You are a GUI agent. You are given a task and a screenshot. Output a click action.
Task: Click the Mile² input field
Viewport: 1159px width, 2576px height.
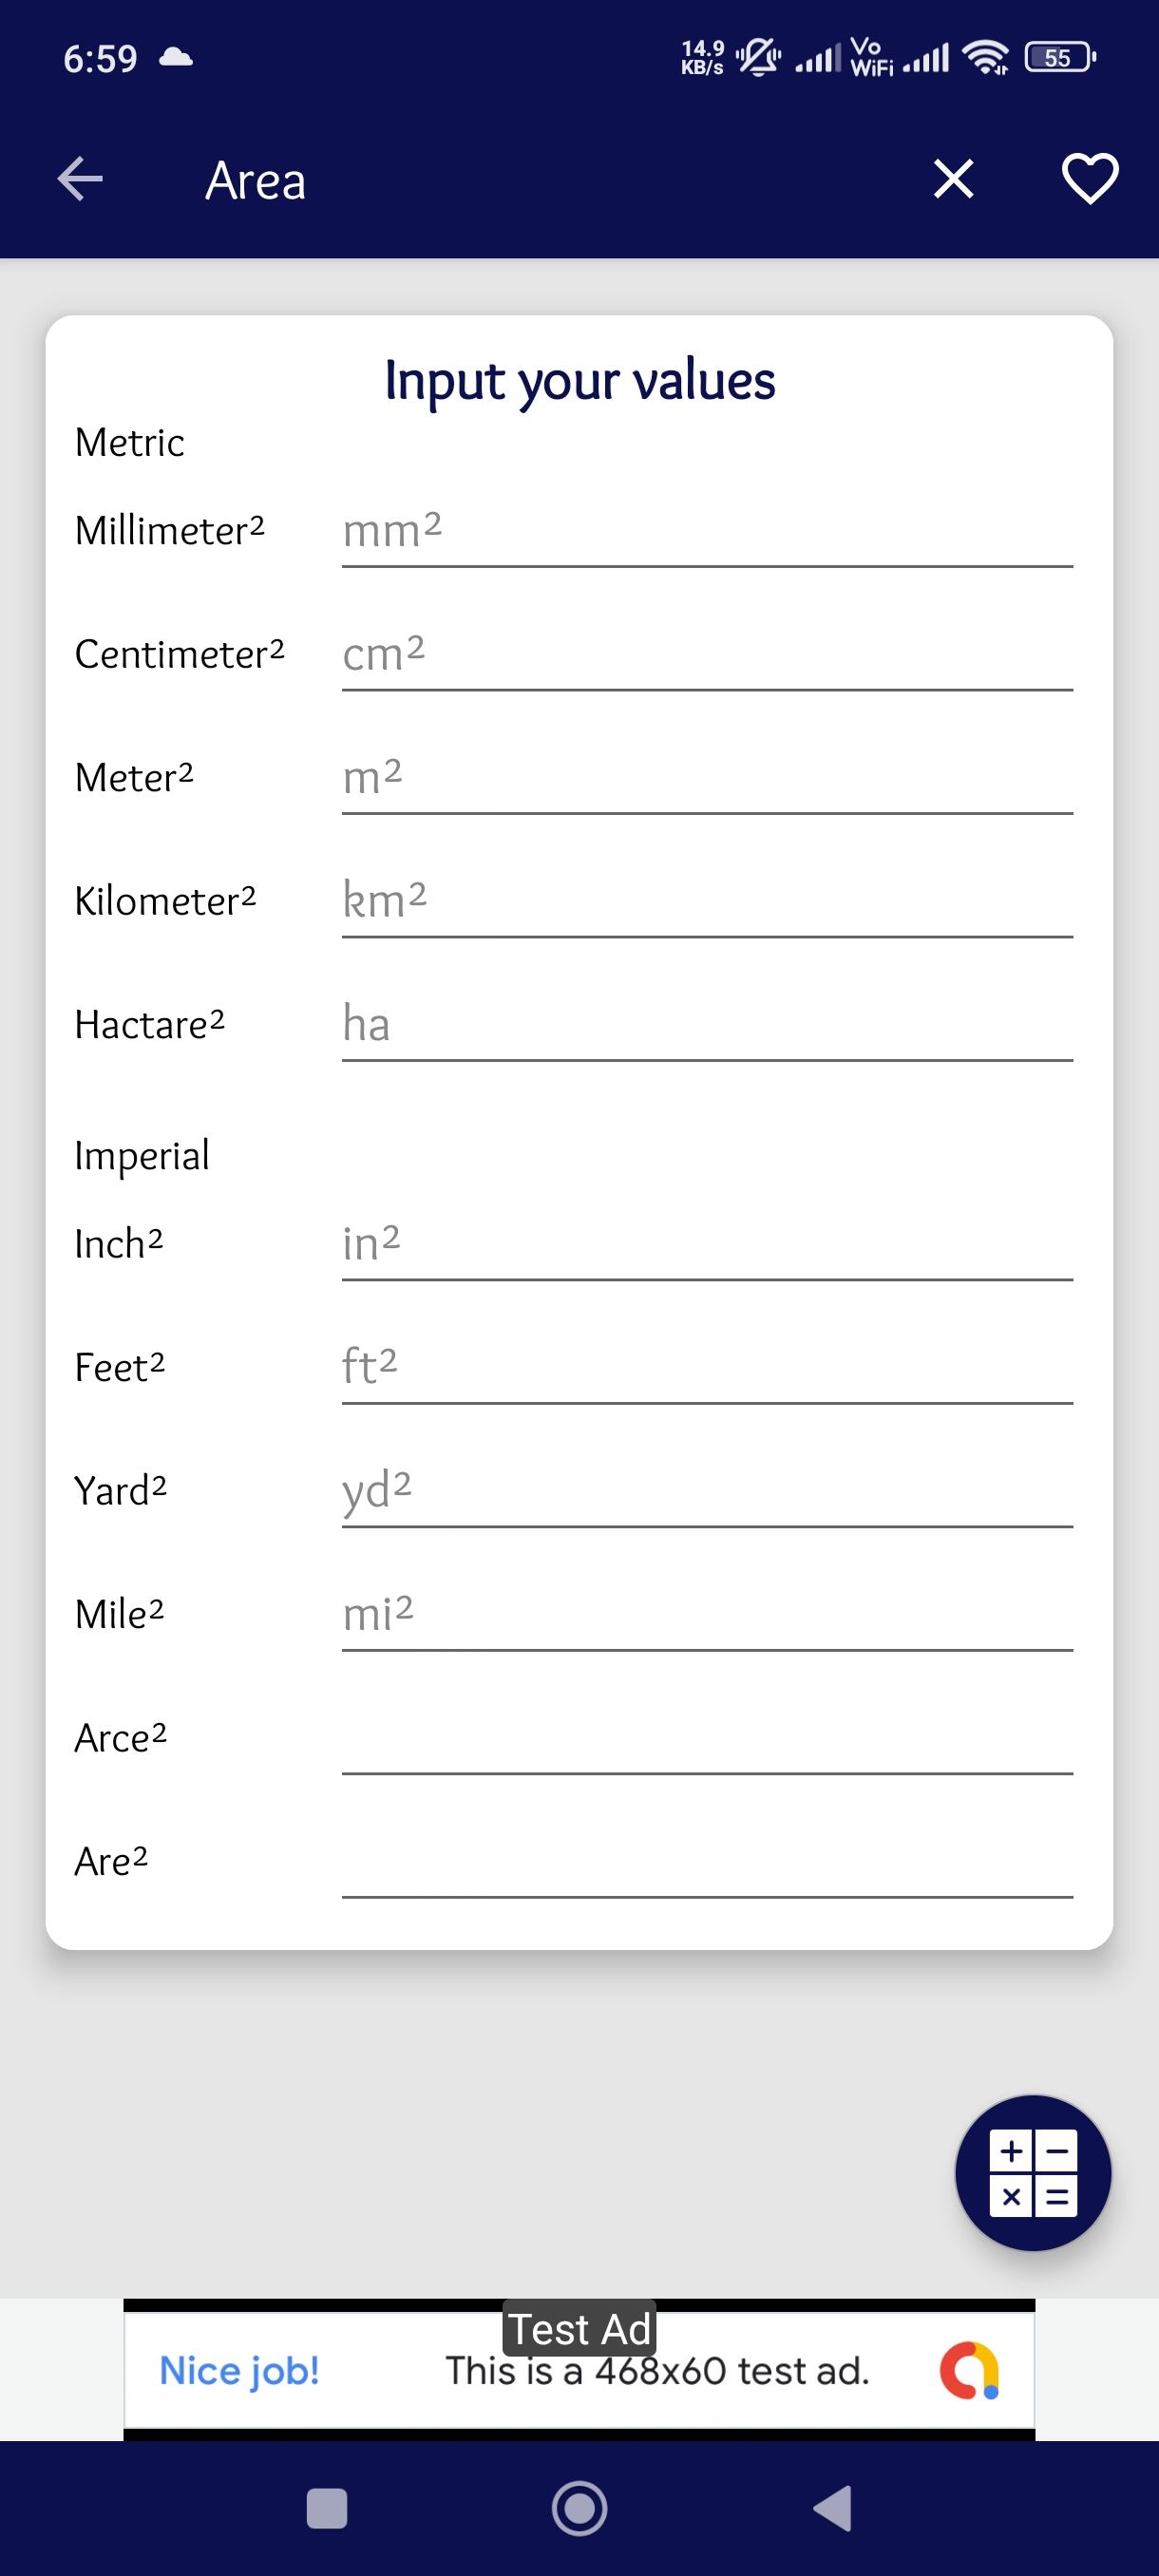(706, 1614)
